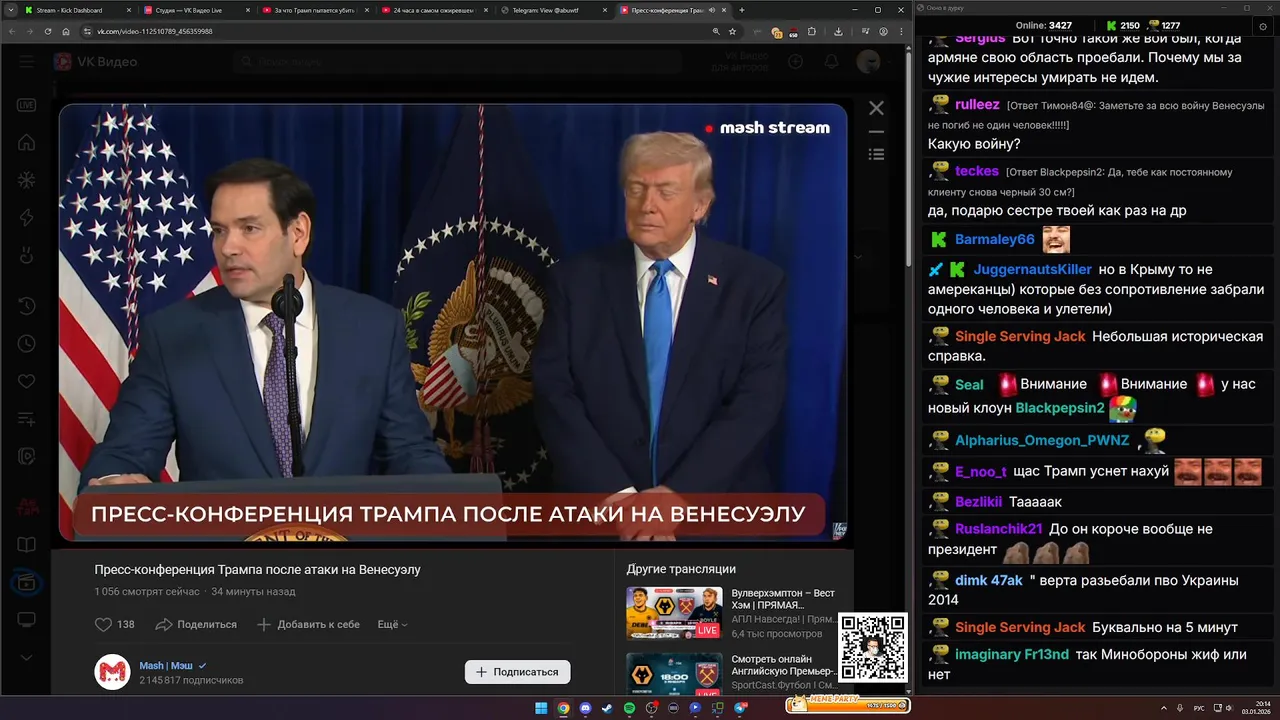Open Telegram from the taskbar
Image resolution: width=1280 pixels, height=720 pixels.
click(740, 708)
